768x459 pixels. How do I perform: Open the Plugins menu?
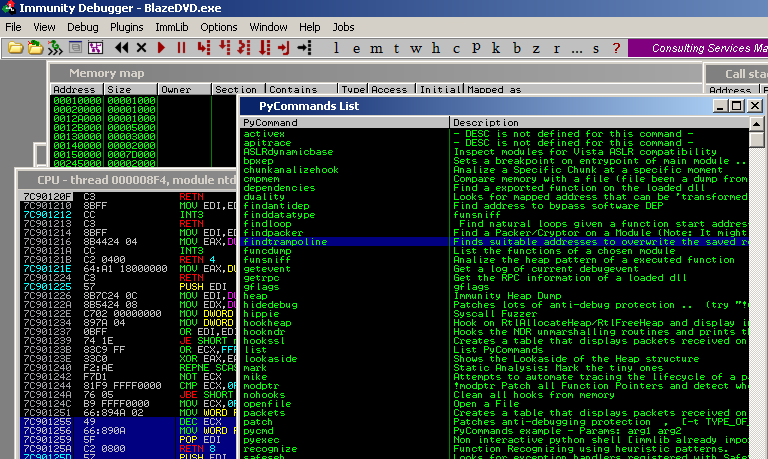[126, 26]
